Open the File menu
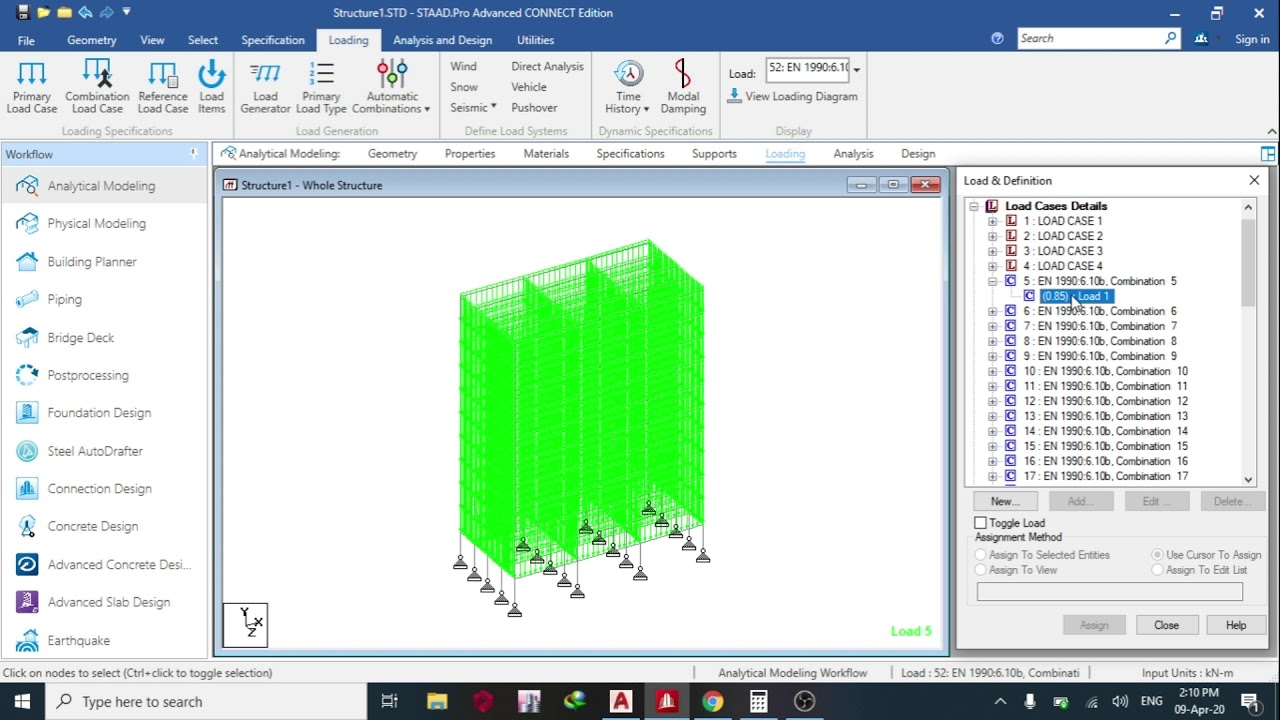1280x720 pixels. [x=26, y=40]
